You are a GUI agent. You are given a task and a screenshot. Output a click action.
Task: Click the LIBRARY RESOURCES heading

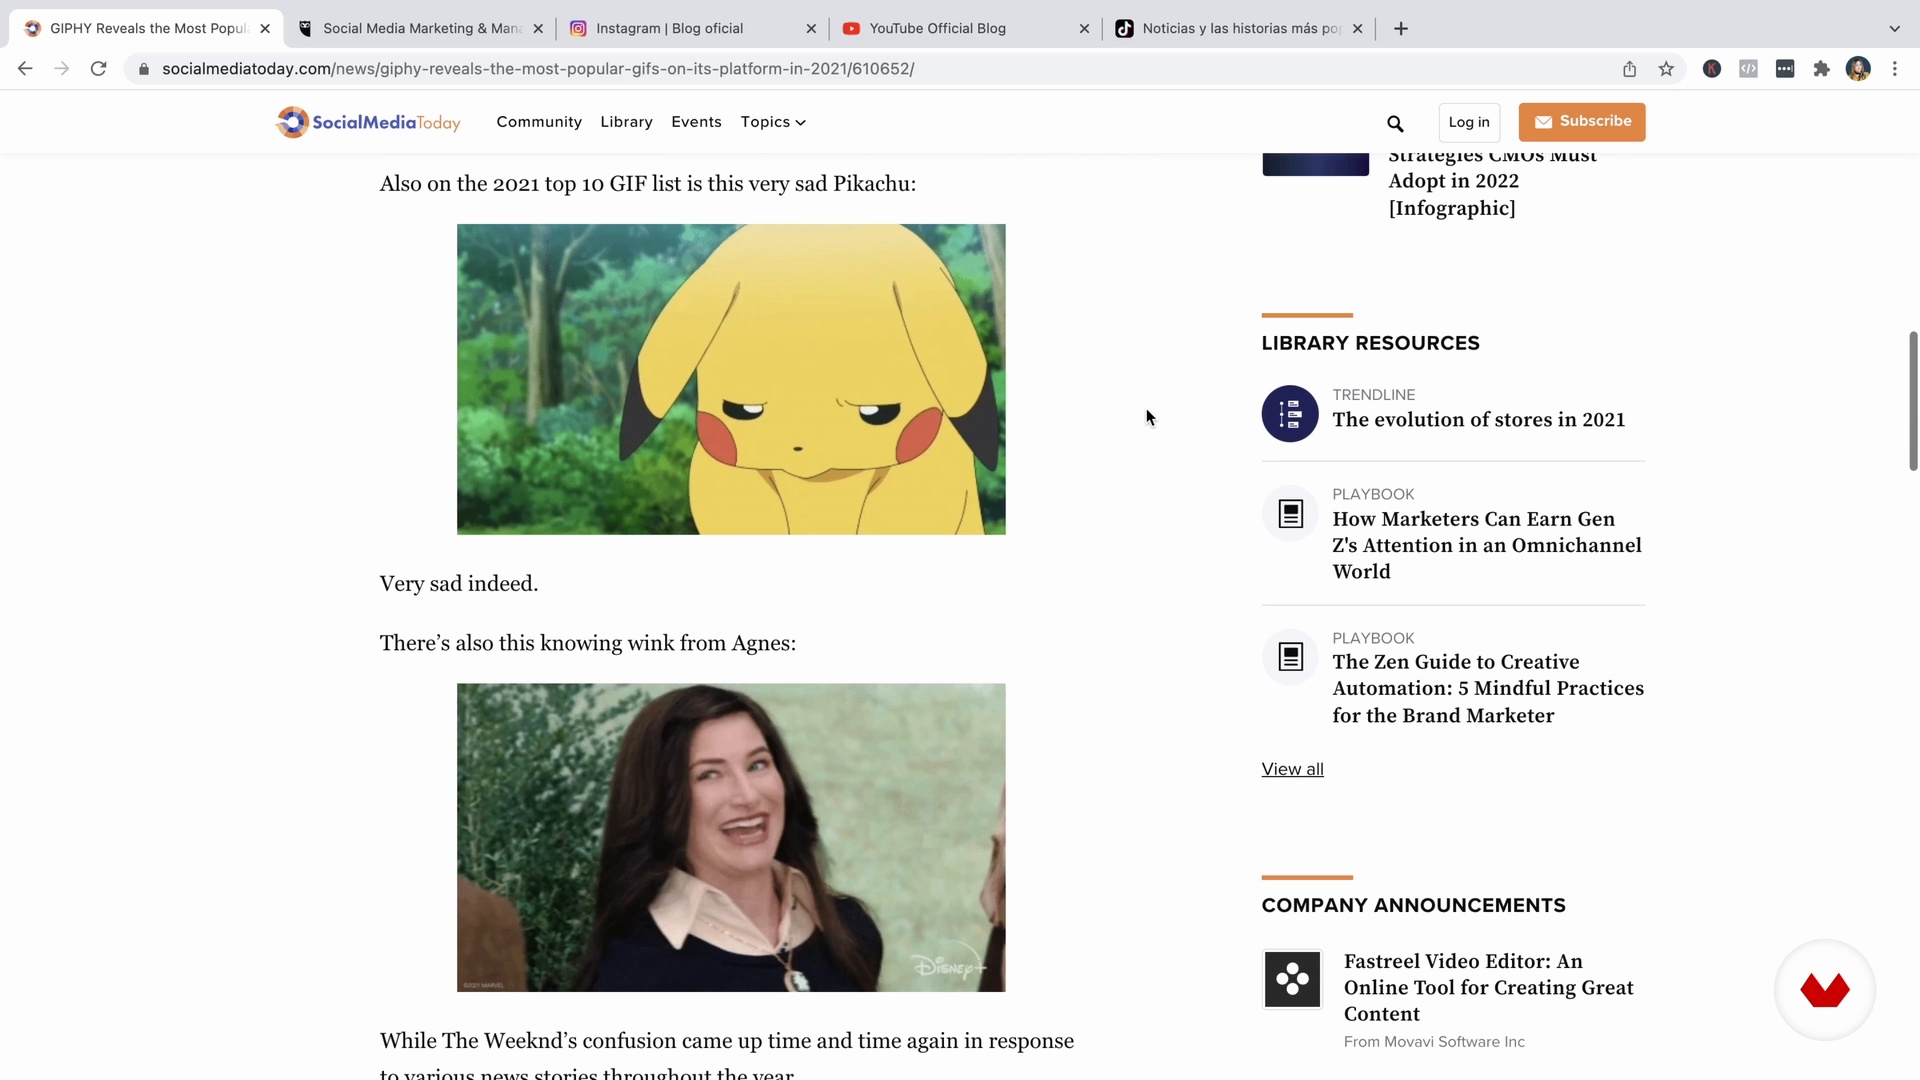click(x=1370, y=343)
